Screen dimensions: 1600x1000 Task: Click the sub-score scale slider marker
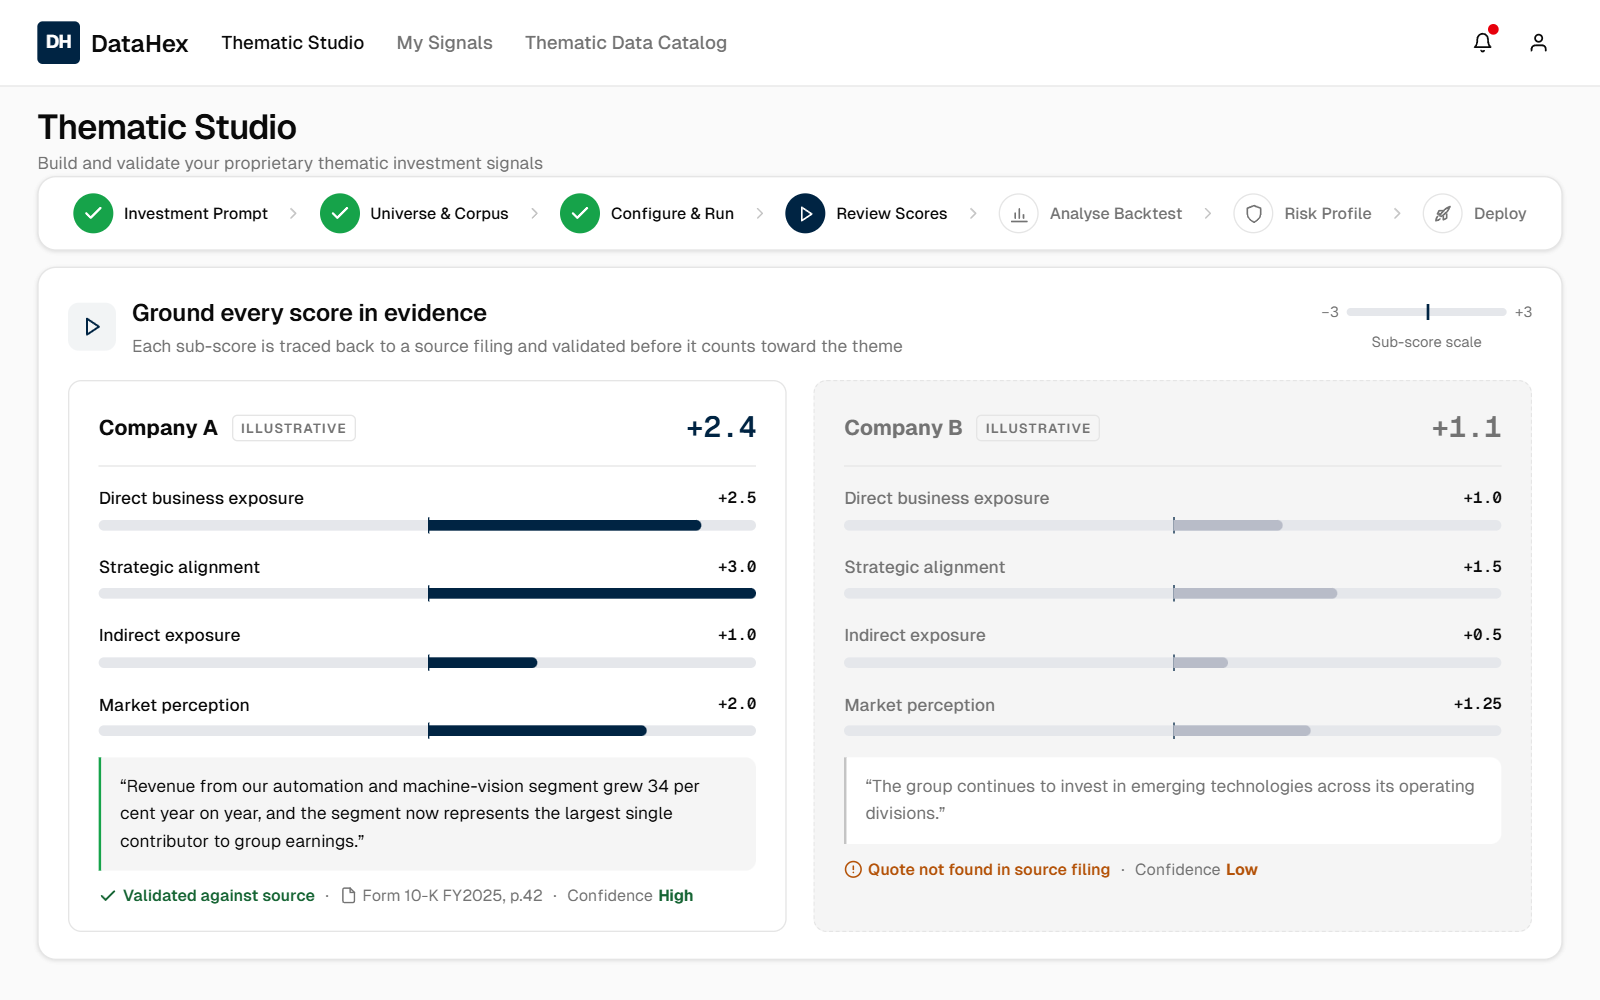click(x=1428, y=312)
